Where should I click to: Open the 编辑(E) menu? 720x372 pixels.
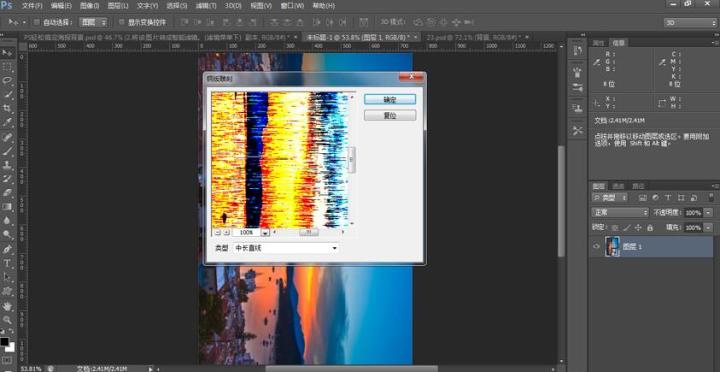click(x=61, y=6)
